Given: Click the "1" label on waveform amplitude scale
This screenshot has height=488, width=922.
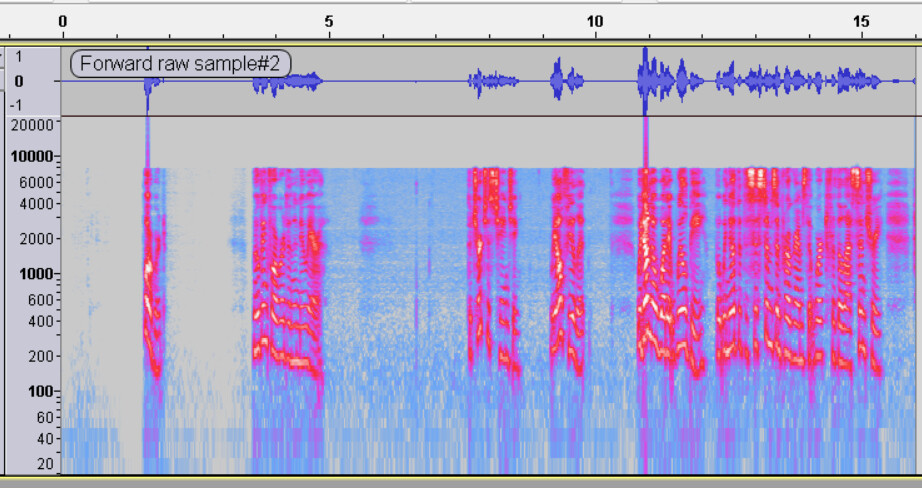Looking at the screenshot, I should pos(19,57).
